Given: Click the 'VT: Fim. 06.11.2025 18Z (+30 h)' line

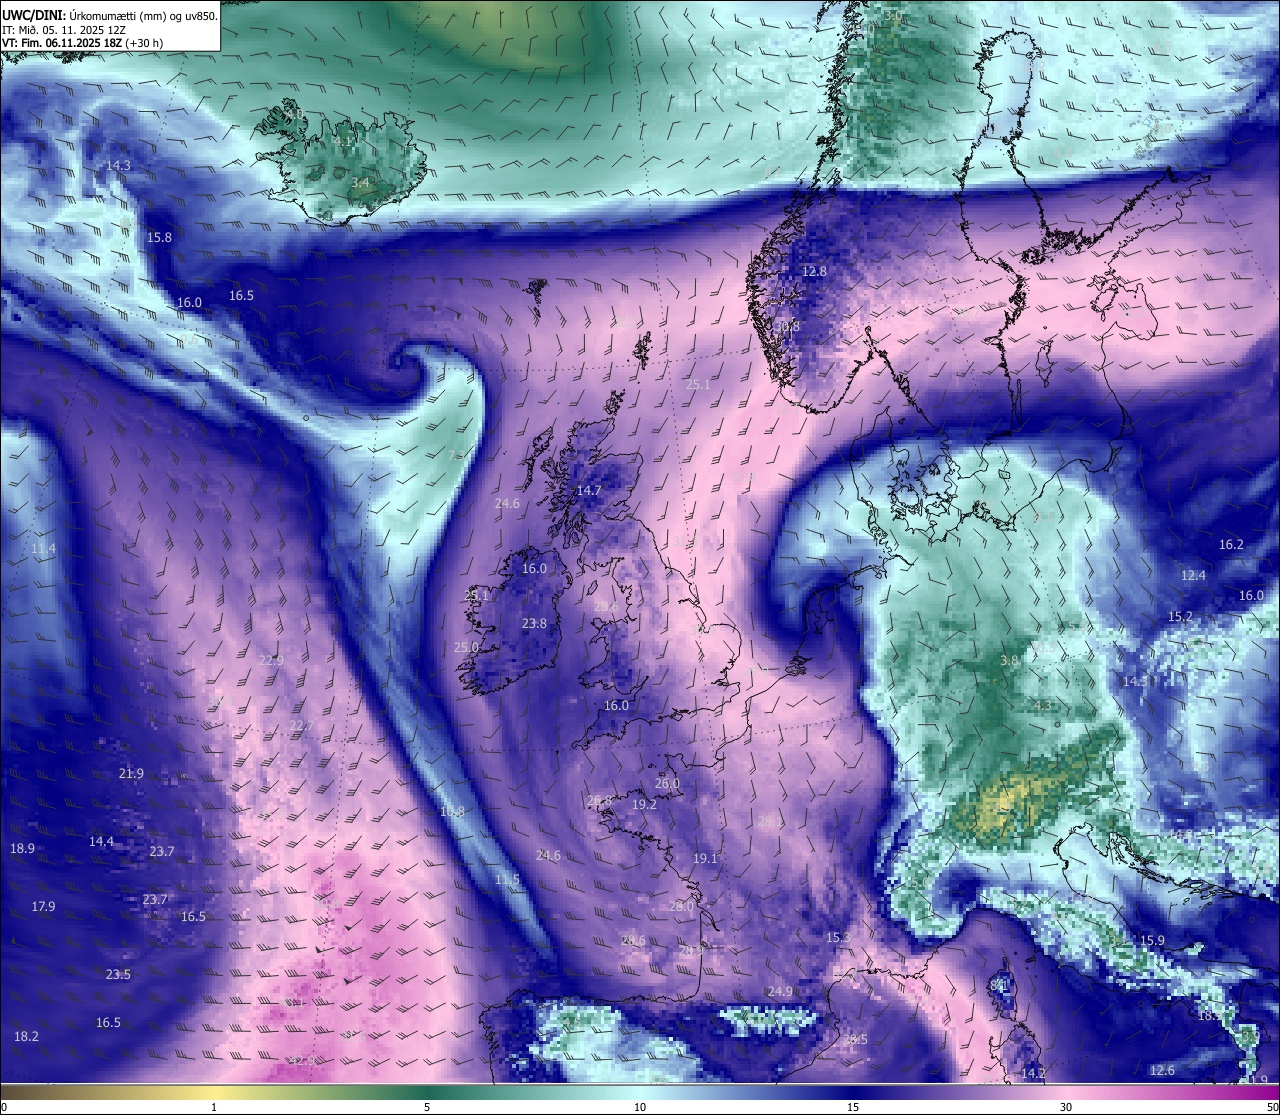Looking at the screenshot, I should pyautogui.click(x=82, y=43).
